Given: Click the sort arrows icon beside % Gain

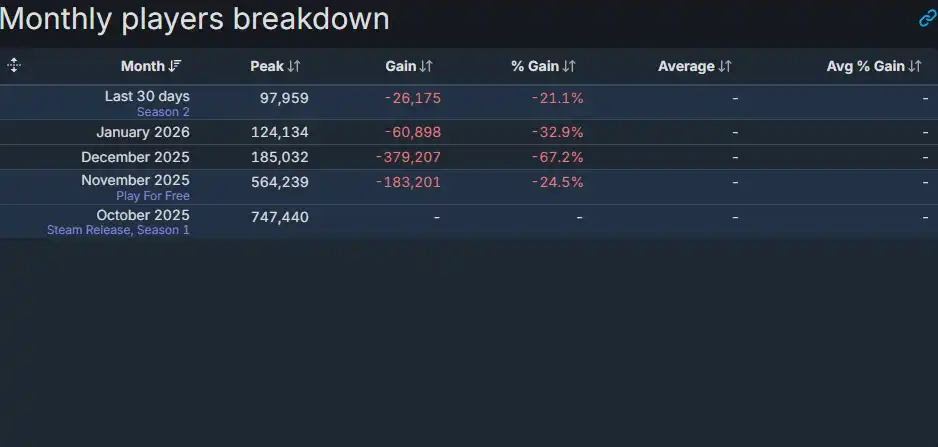Looking at the screenshot, I should [x=569, y=67].
